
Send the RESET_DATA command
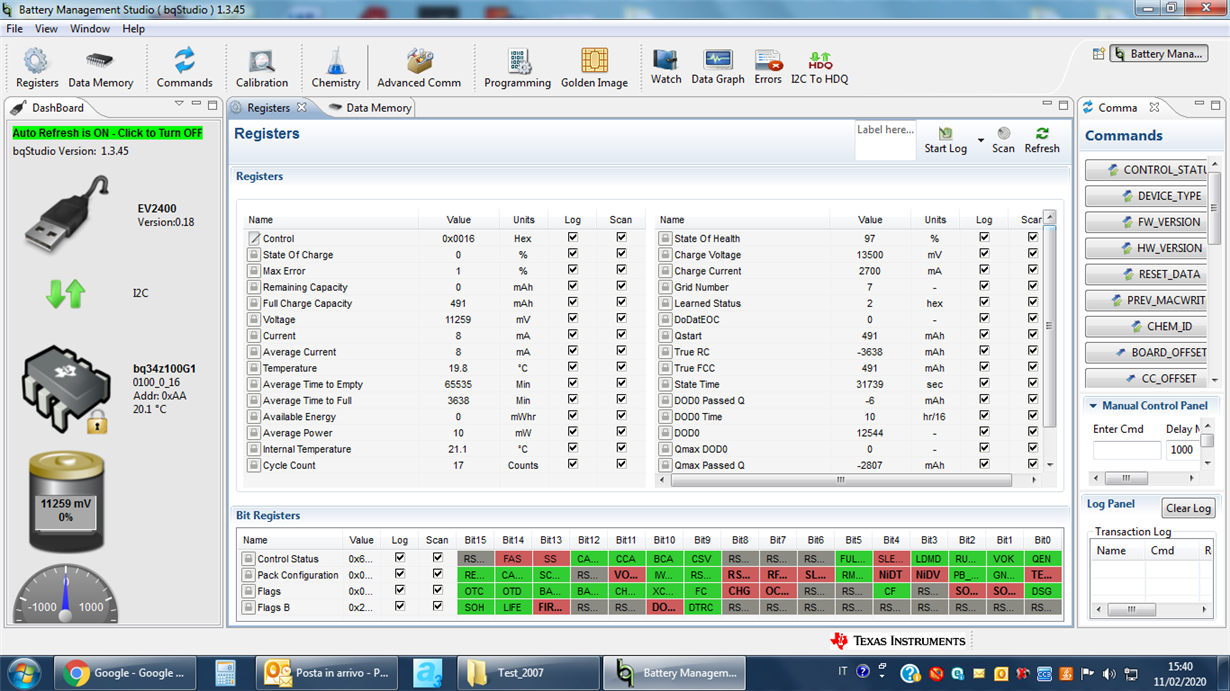point(1147,274)
